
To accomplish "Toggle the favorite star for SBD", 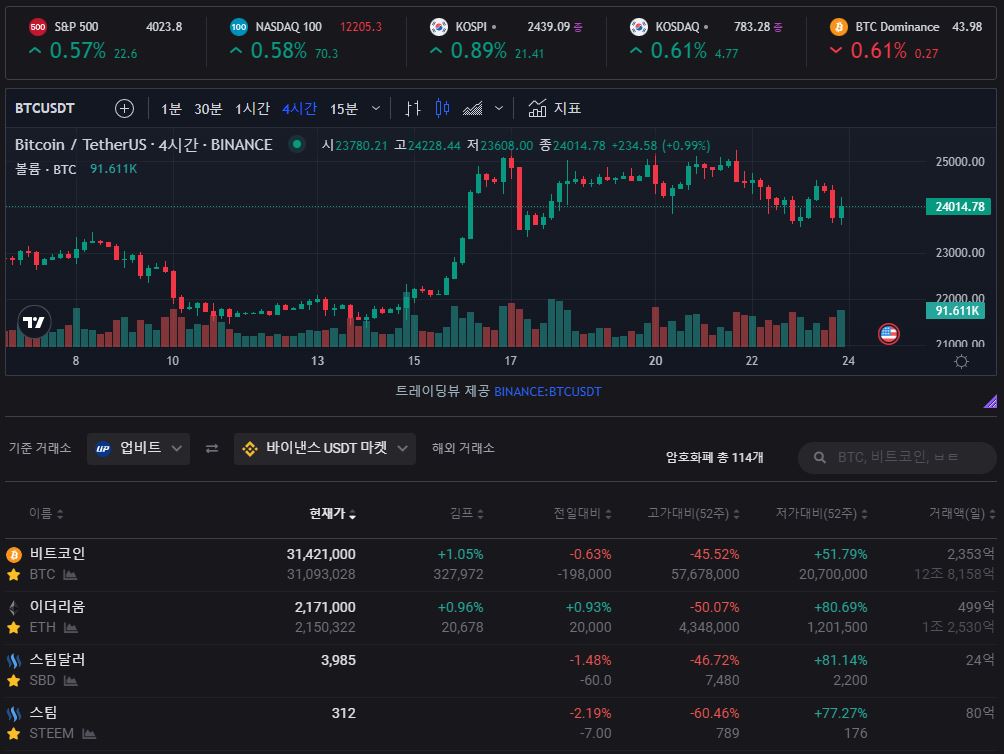I will [13, 681].
